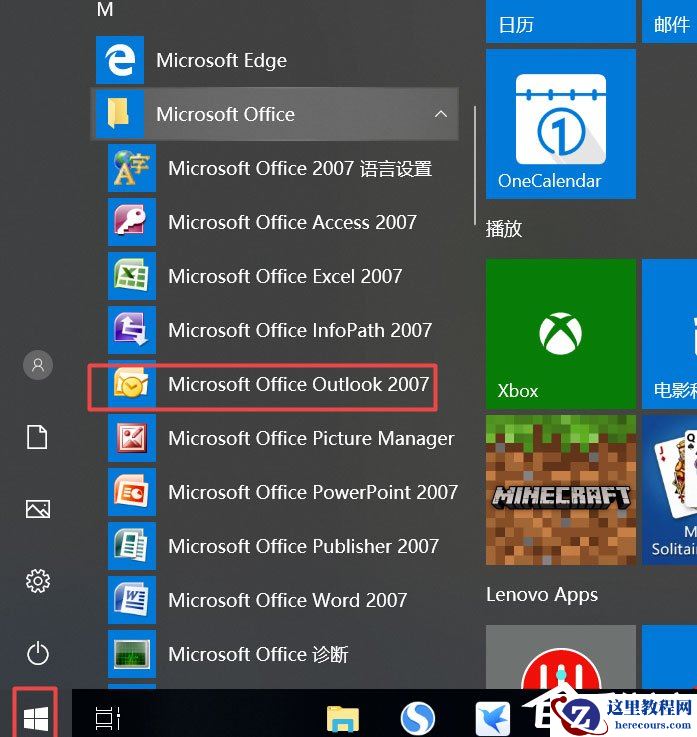Open the 邮件 tile
697x737 pixels.
669,21
